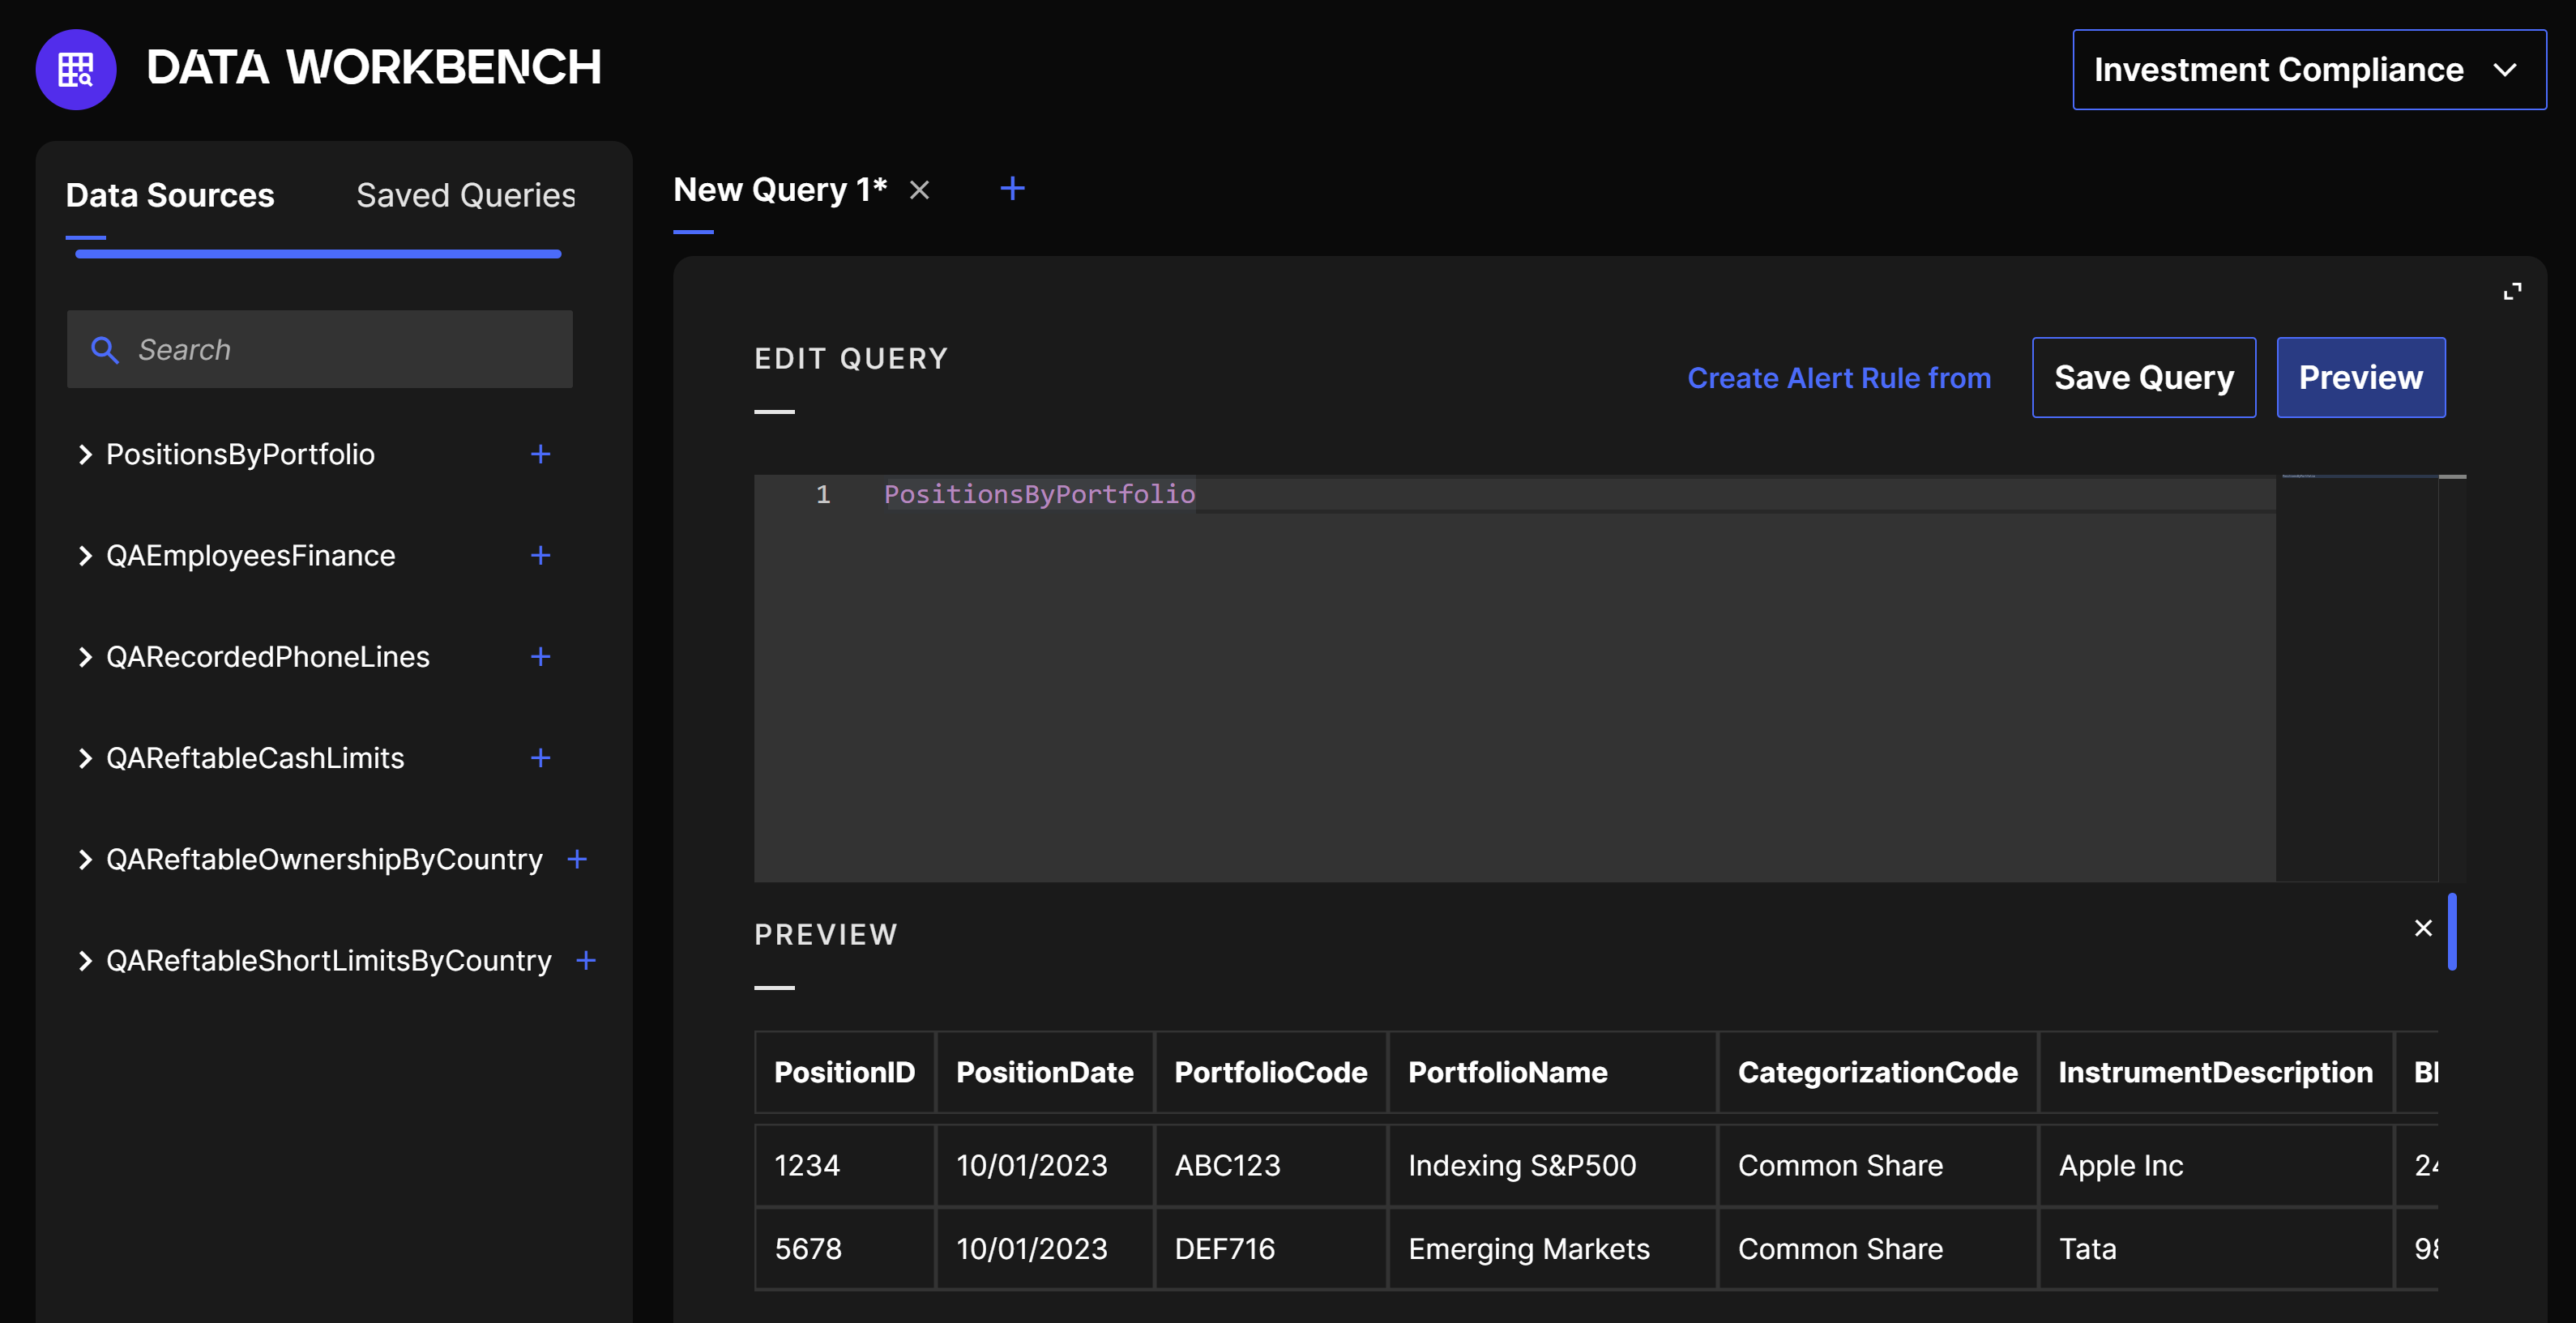Add QAReftableCashLimits using its plus icon

(540, 758)
